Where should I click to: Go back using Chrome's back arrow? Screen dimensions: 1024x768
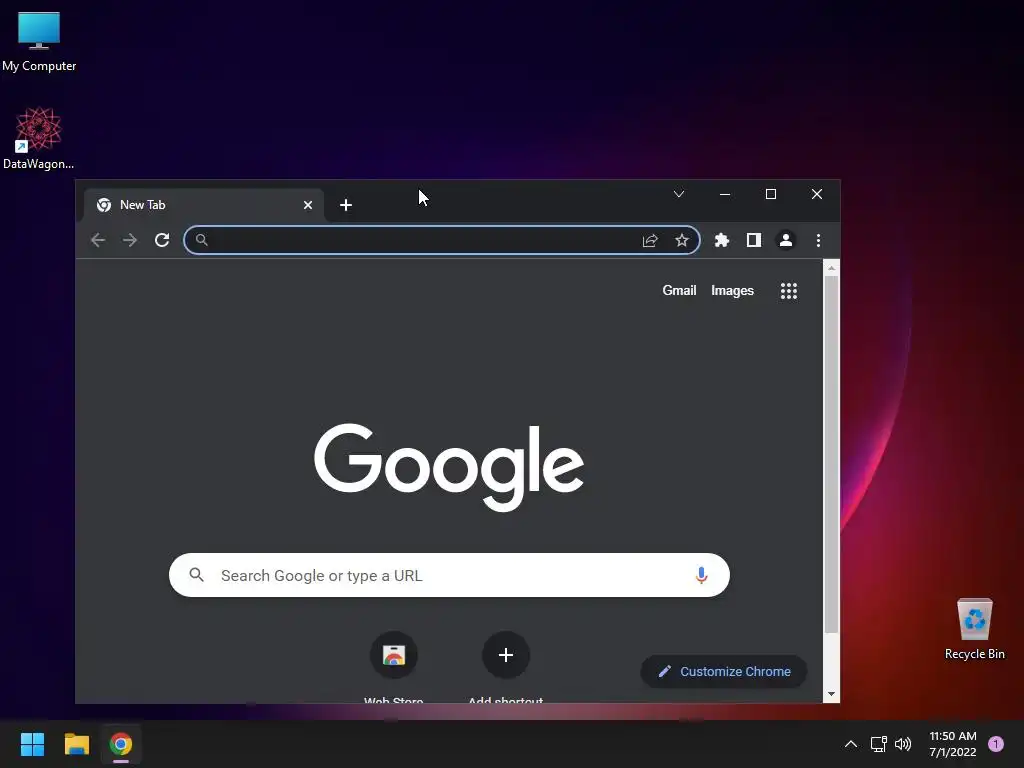pos(98,240)
